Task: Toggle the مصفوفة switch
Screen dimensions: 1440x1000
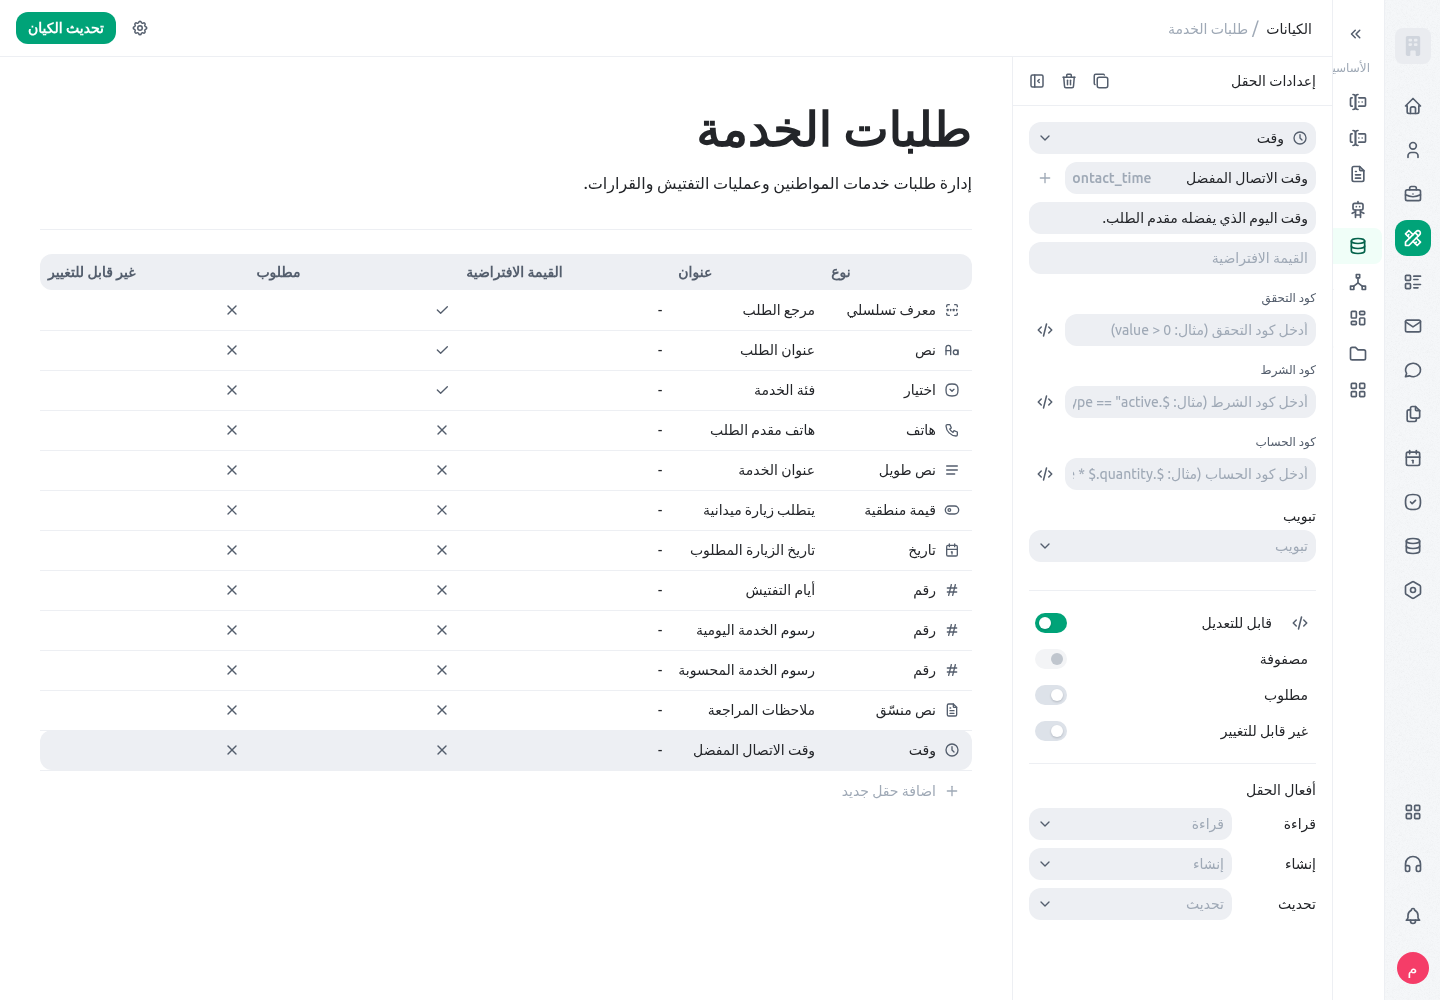Action: 1051,659
